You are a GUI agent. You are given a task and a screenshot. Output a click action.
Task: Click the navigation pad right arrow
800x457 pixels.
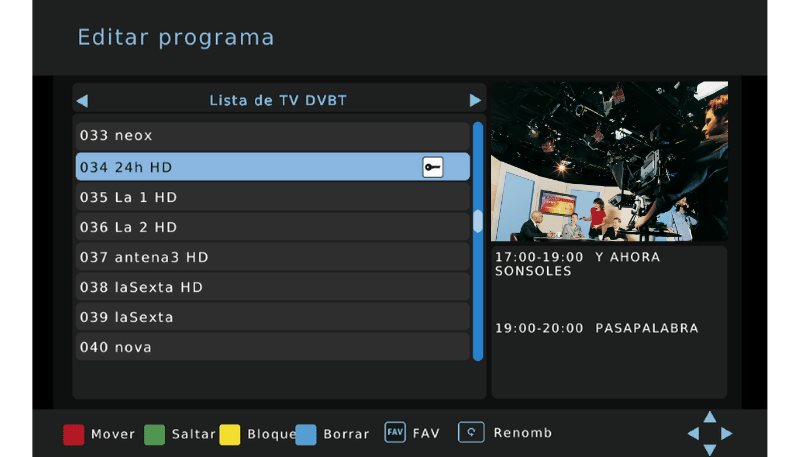click(727, 434)
